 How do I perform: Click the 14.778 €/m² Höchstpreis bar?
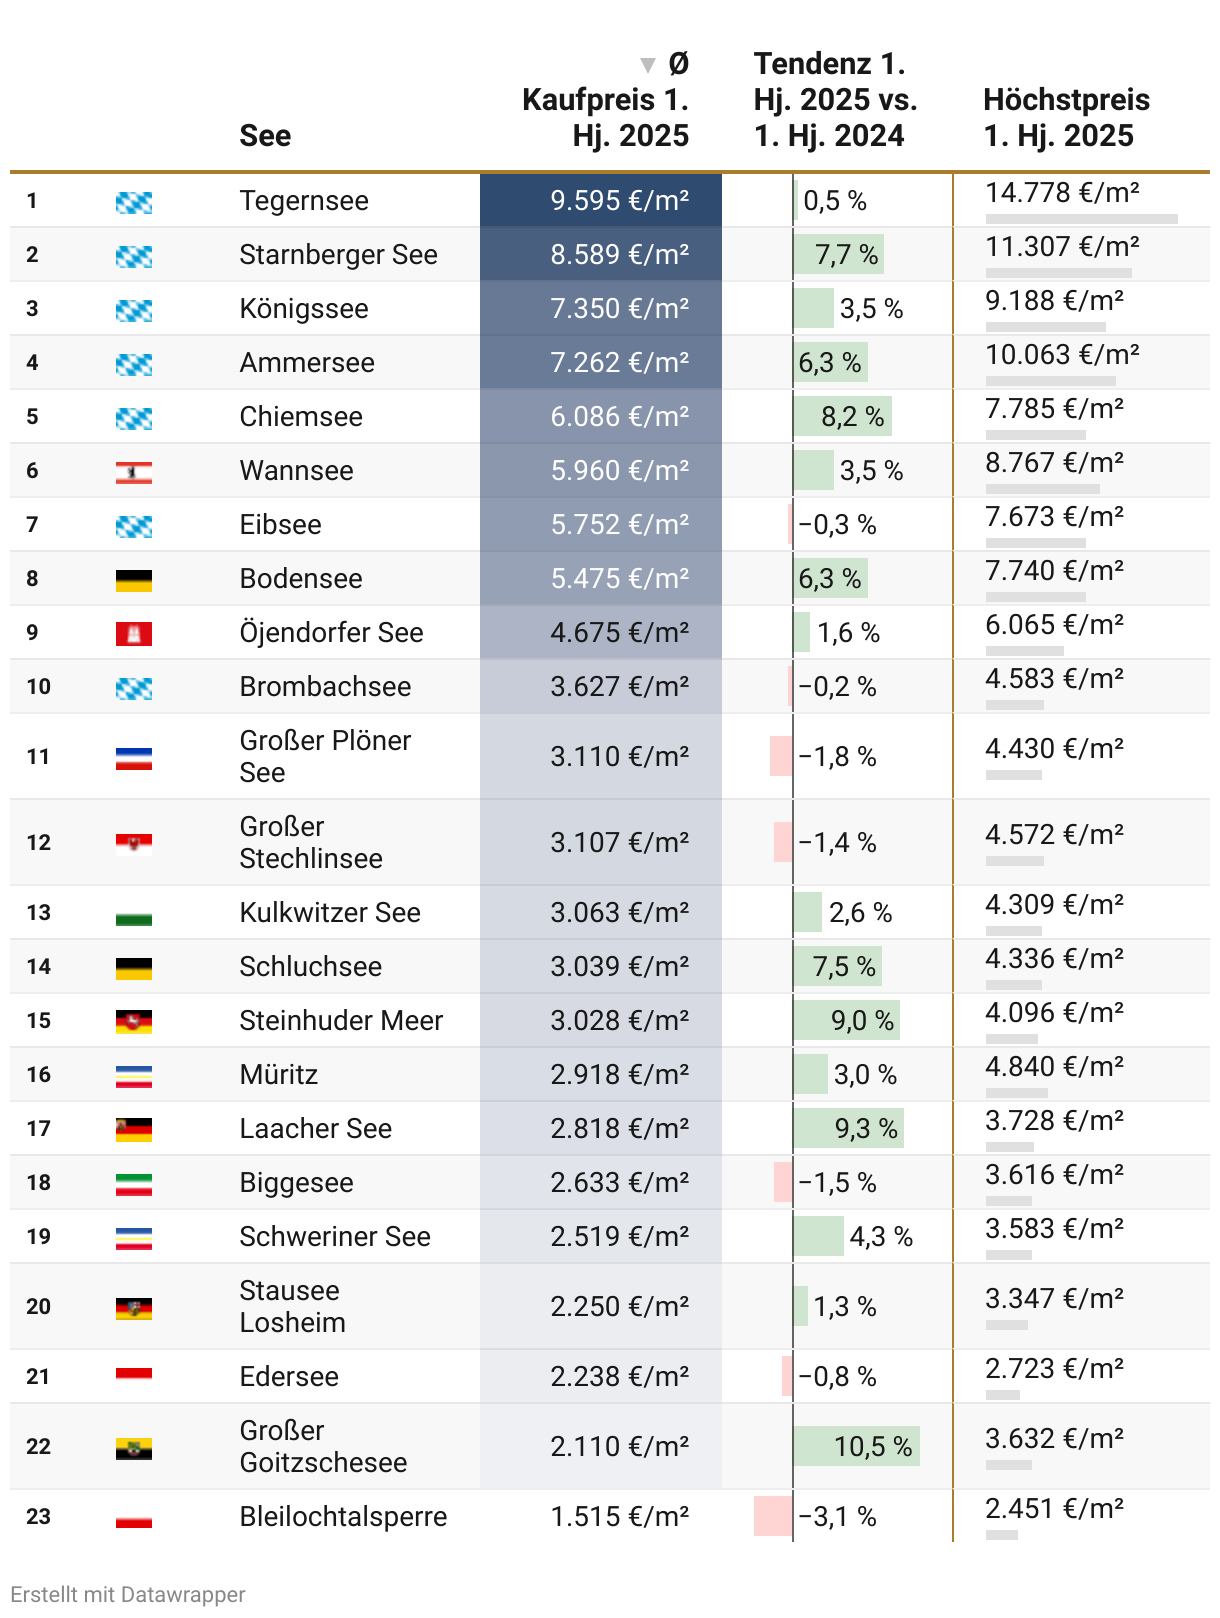[1082, 218]
